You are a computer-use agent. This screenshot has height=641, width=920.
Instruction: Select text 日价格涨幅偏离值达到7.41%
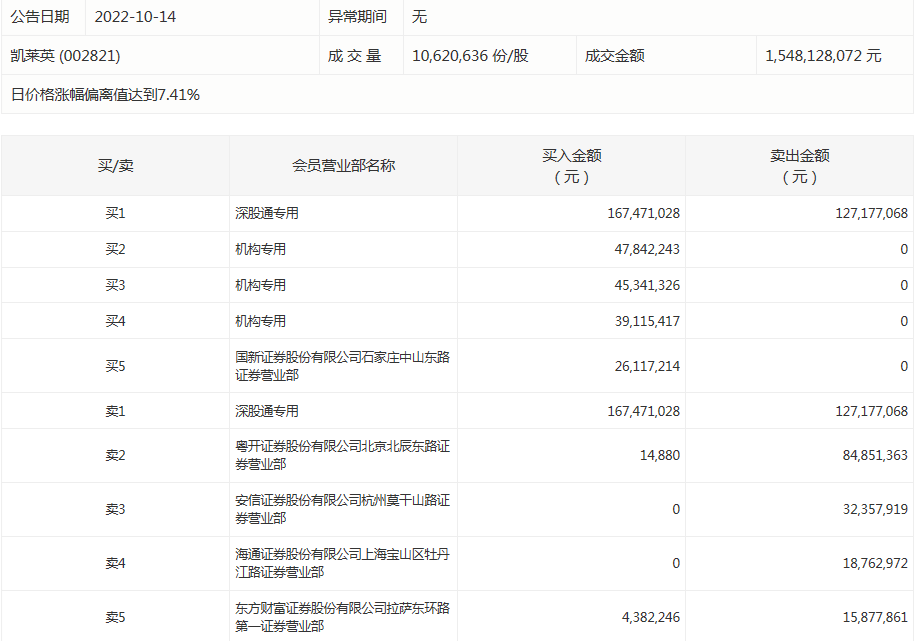coord(106,95)
